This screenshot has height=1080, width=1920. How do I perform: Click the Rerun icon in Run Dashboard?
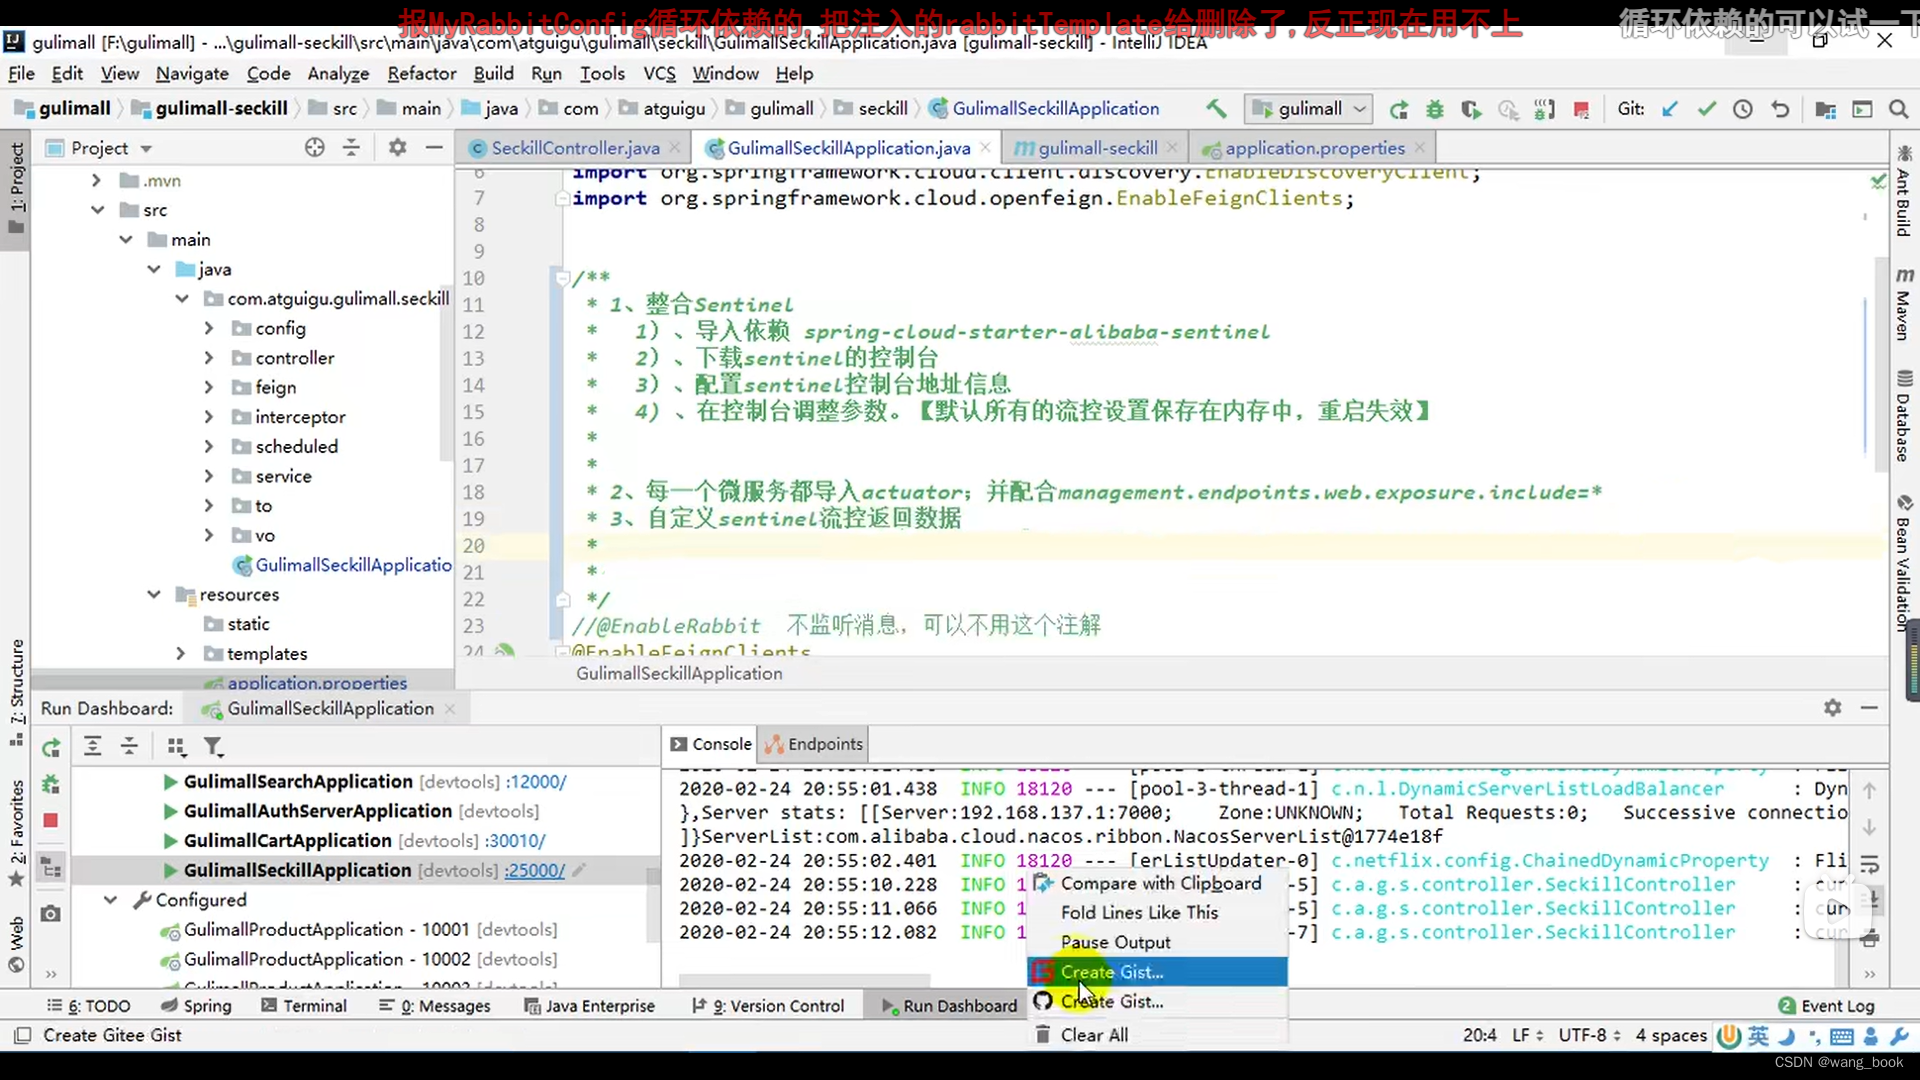coord(51,747)
